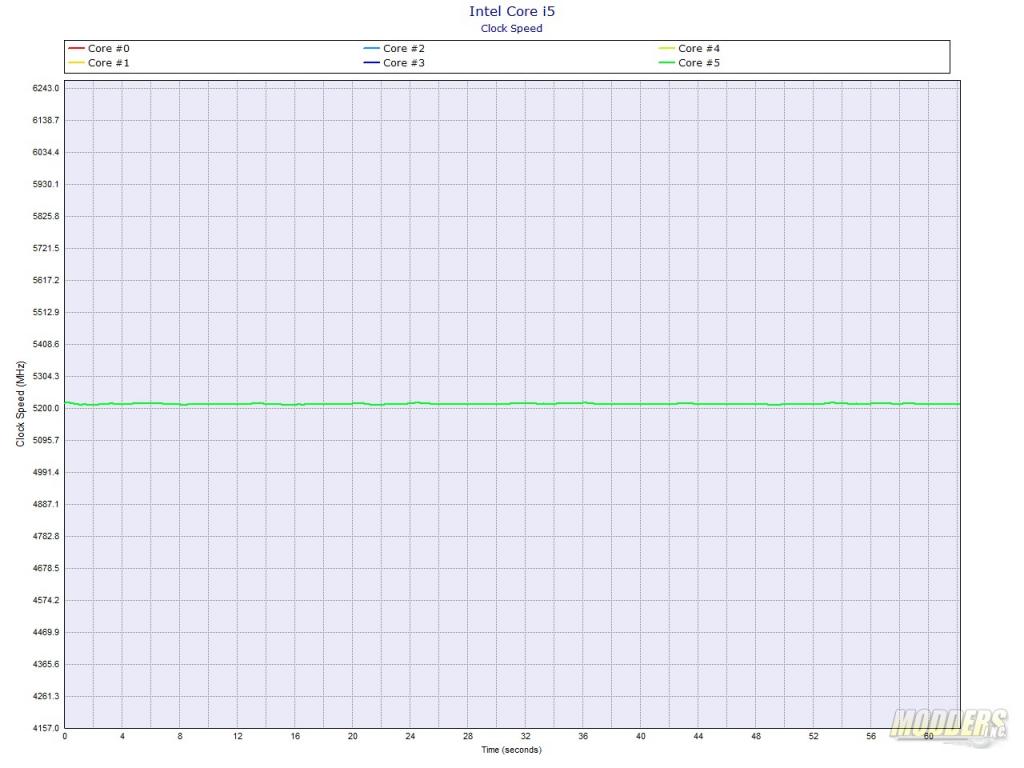Click the 4469.9 y-axis value
Image resolution: width=1024 pixels, height=768 pixels.
pyautogui.click(x=46, y=632)
